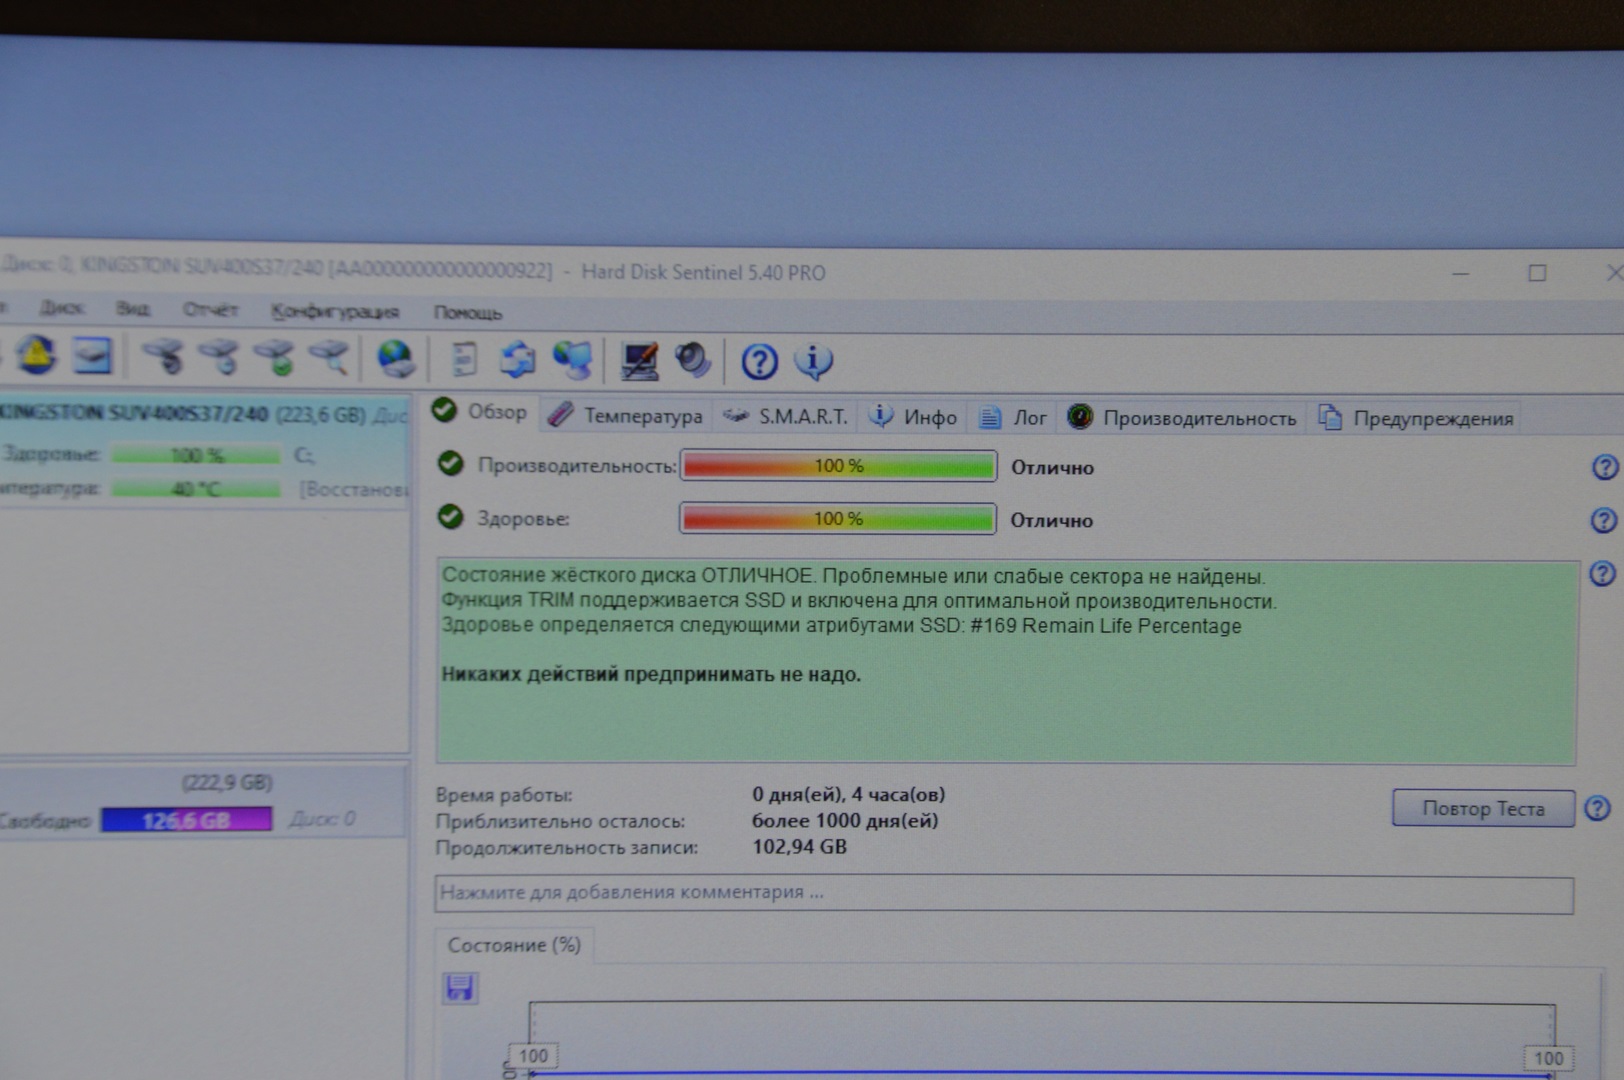1624x1080 pixels.
Task: Click the '102,94 GB' written value
Action: (x=799, y=847)
